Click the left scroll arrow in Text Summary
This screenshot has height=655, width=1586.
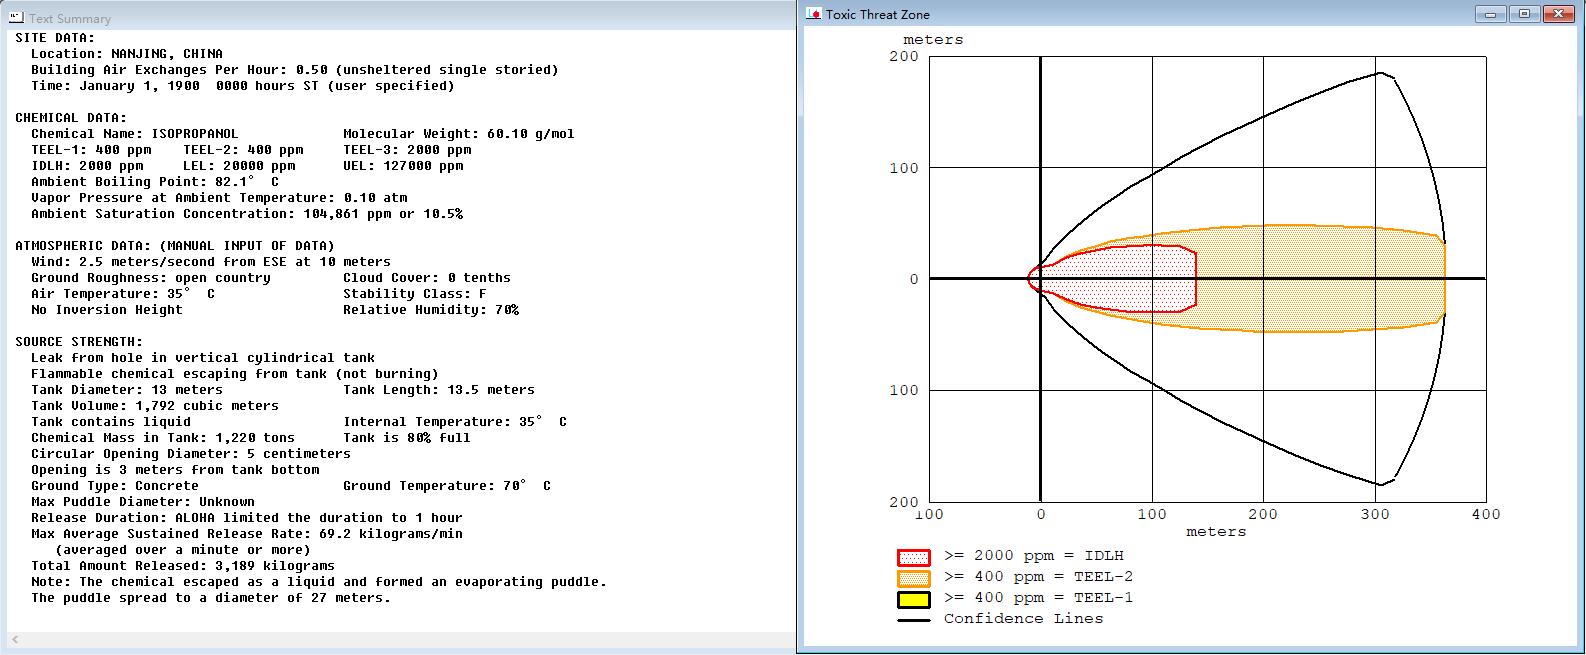(14, 639)
